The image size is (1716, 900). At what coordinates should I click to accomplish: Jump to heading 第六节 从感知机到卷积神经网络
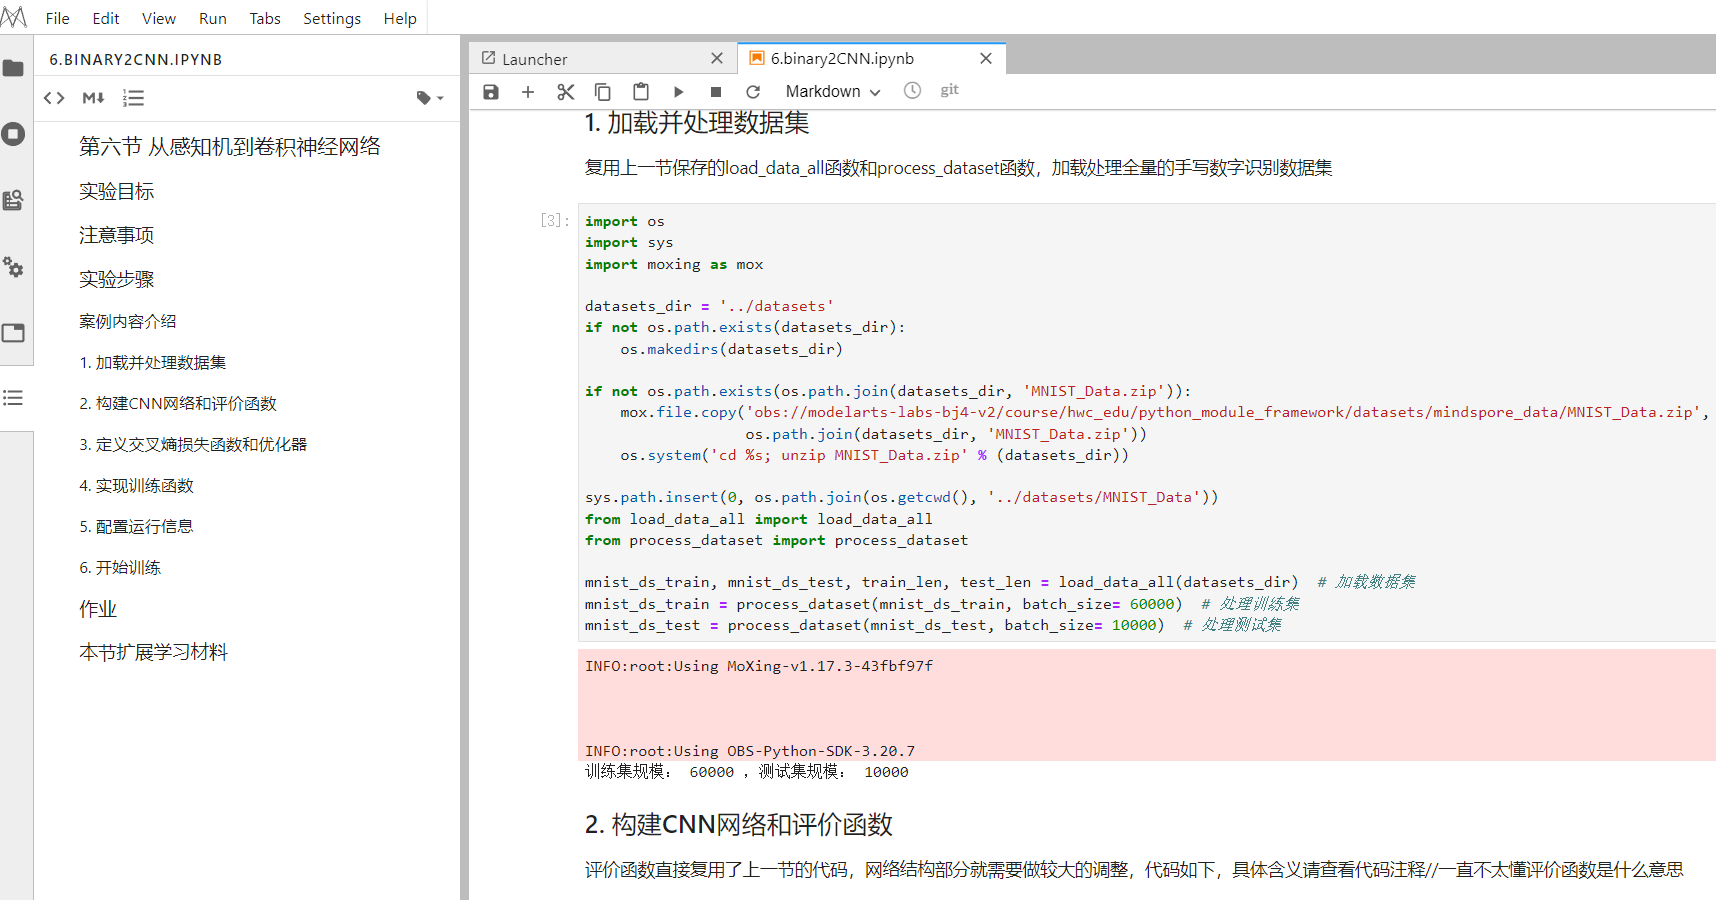coord(230,147)
